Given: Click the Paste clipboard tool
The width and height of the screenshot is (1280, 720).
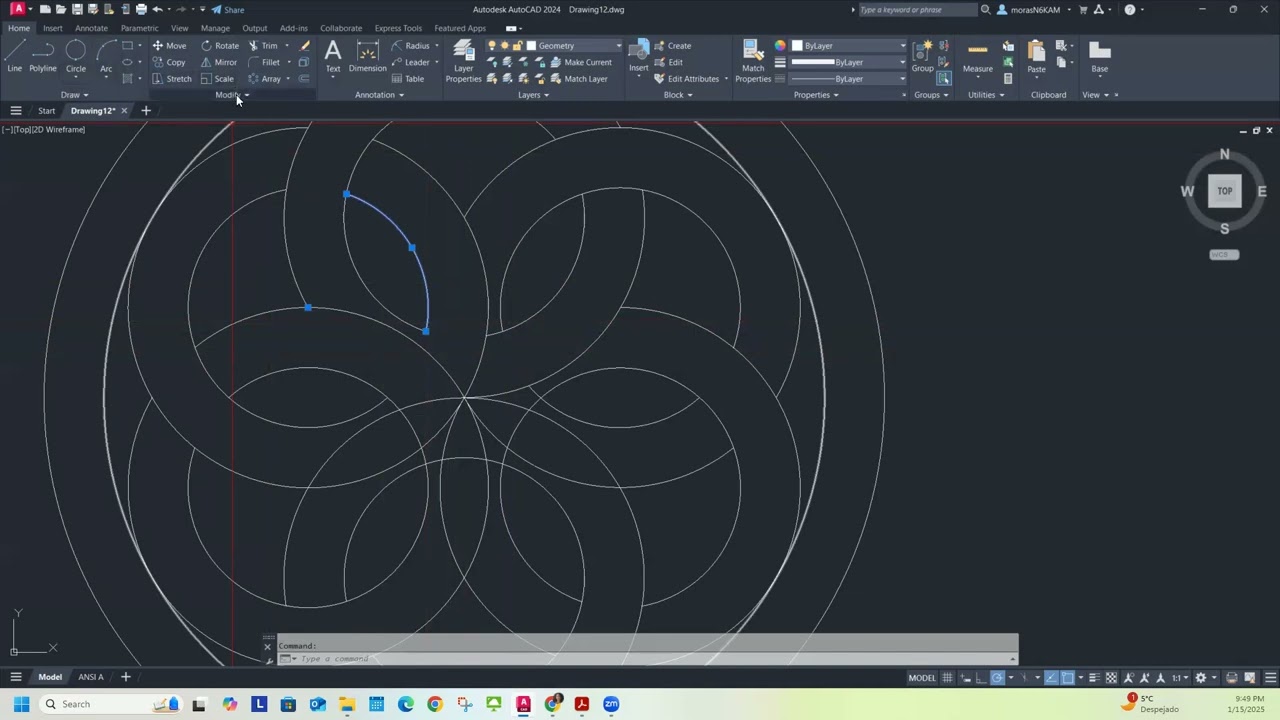Looking at the screenshot, I should 1036,56.
